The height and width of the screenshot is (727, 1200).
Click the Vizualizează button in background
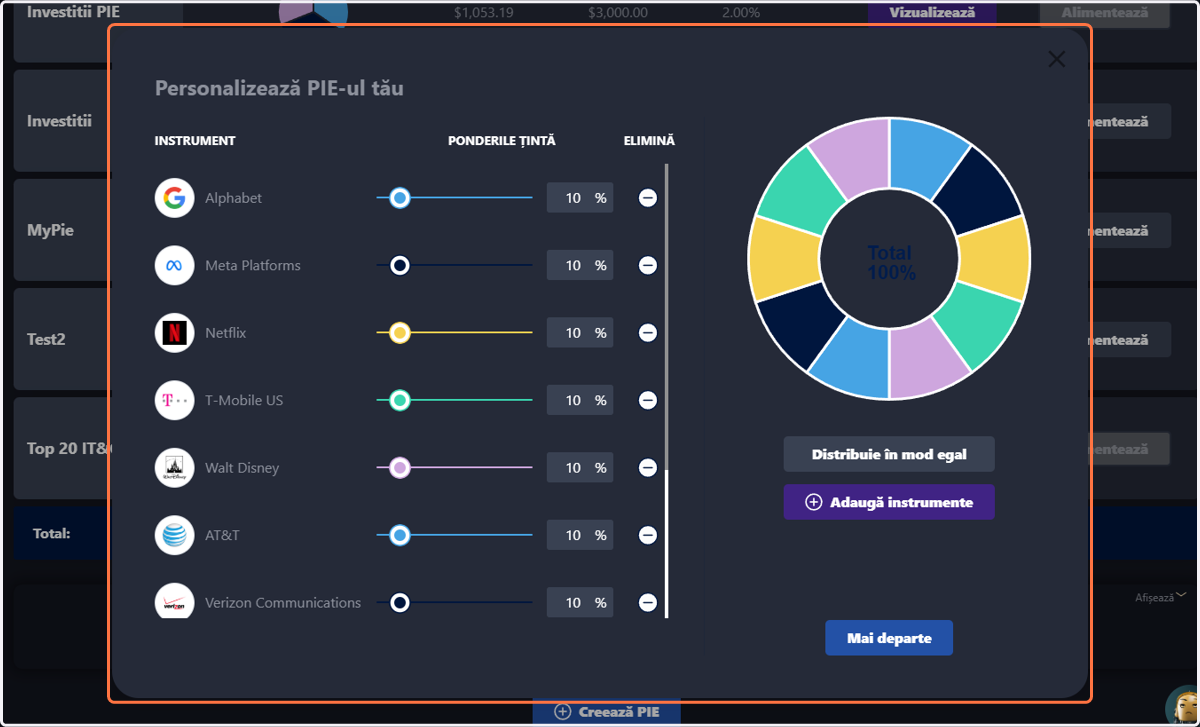pos(932,13)
